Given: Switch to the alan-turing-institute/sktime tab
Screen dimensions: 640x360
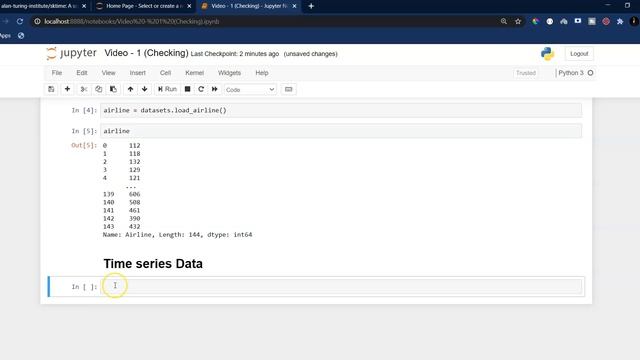Looking at the screenshot, I should click(39, 6).
